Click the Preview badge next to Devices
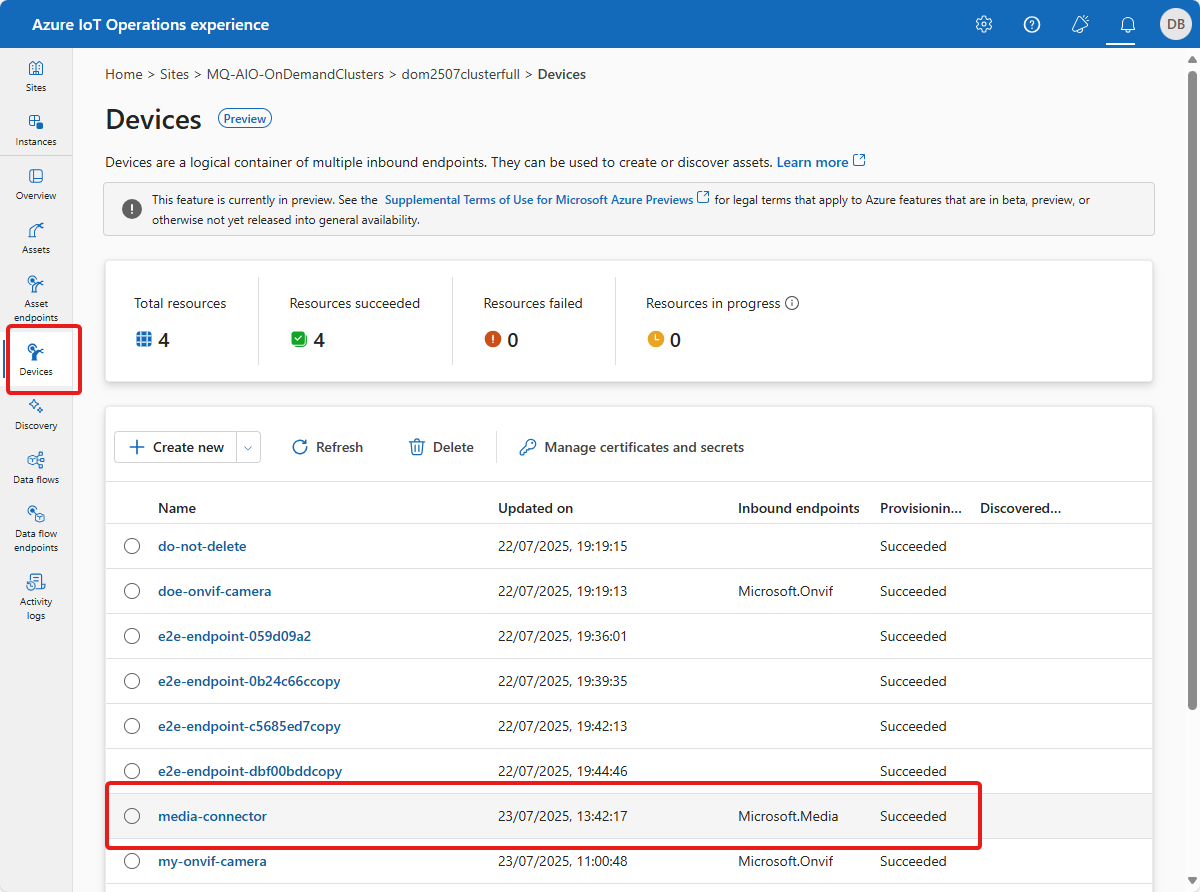The width and height of the screenshot is (1200, 892). tap(245, 119)
